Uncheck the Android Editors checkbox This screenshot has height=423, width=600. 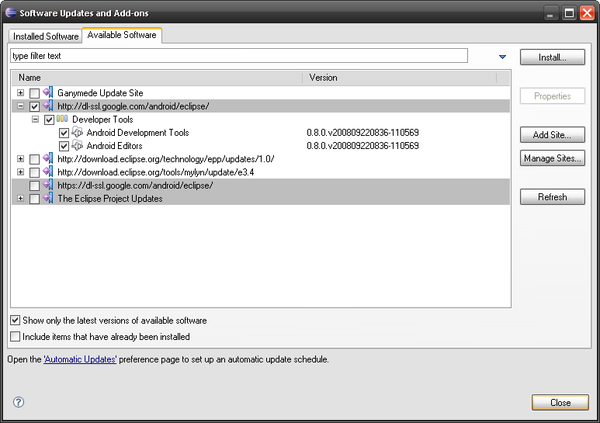(x=64, y=145)
